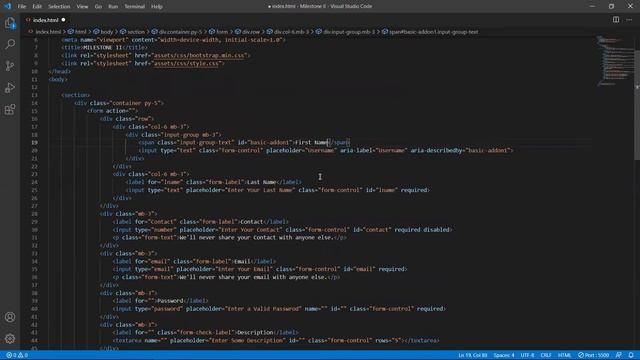Open the View menu

coord(82,7)
